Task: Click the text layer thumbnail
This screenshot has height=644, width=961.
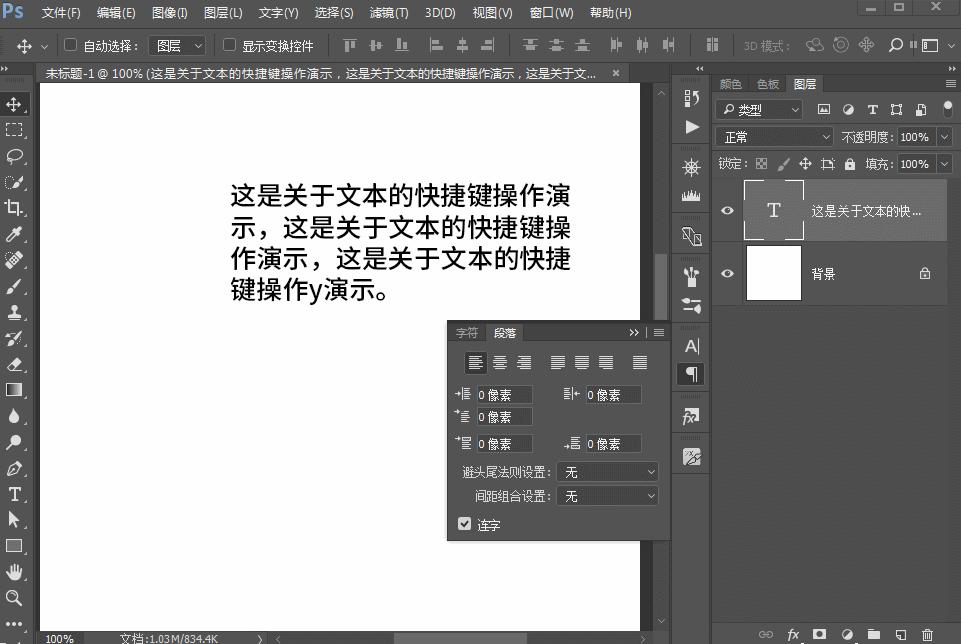Action: pyautogui.click(x=774, y=210)
